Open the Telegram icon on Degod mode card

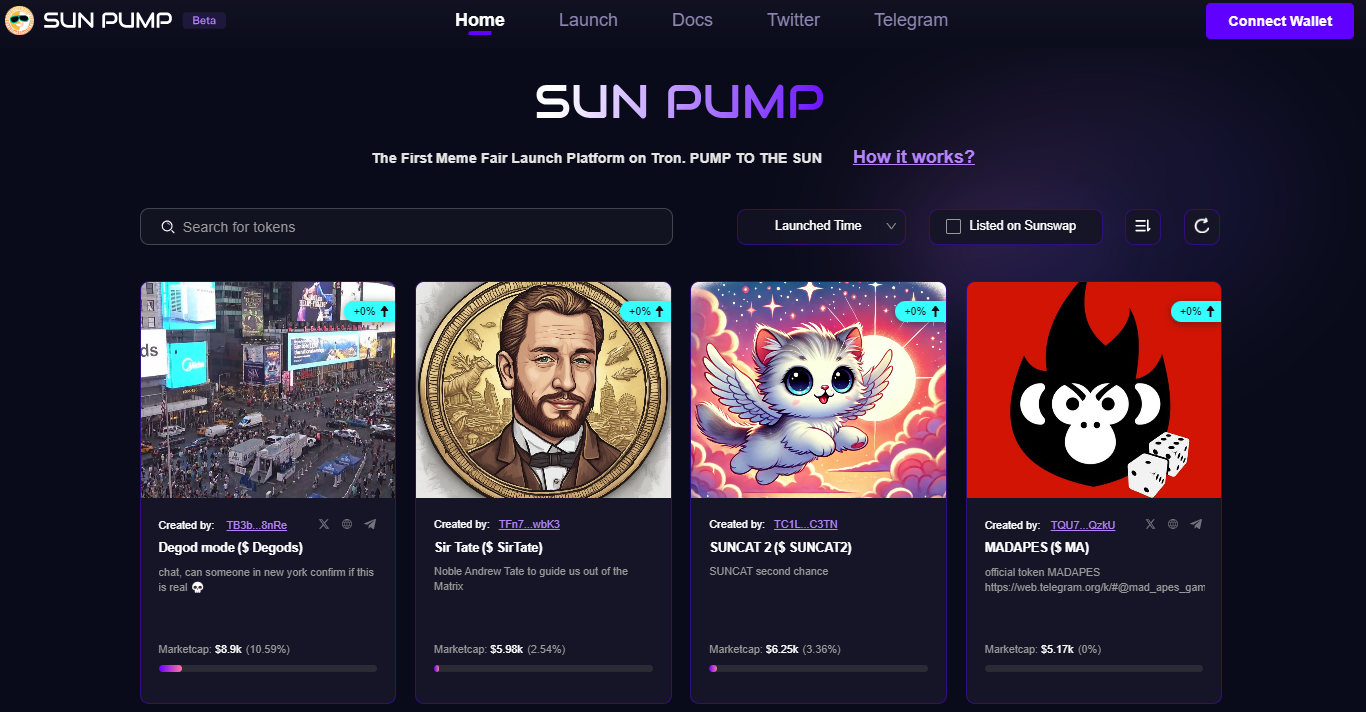[370, 524]
